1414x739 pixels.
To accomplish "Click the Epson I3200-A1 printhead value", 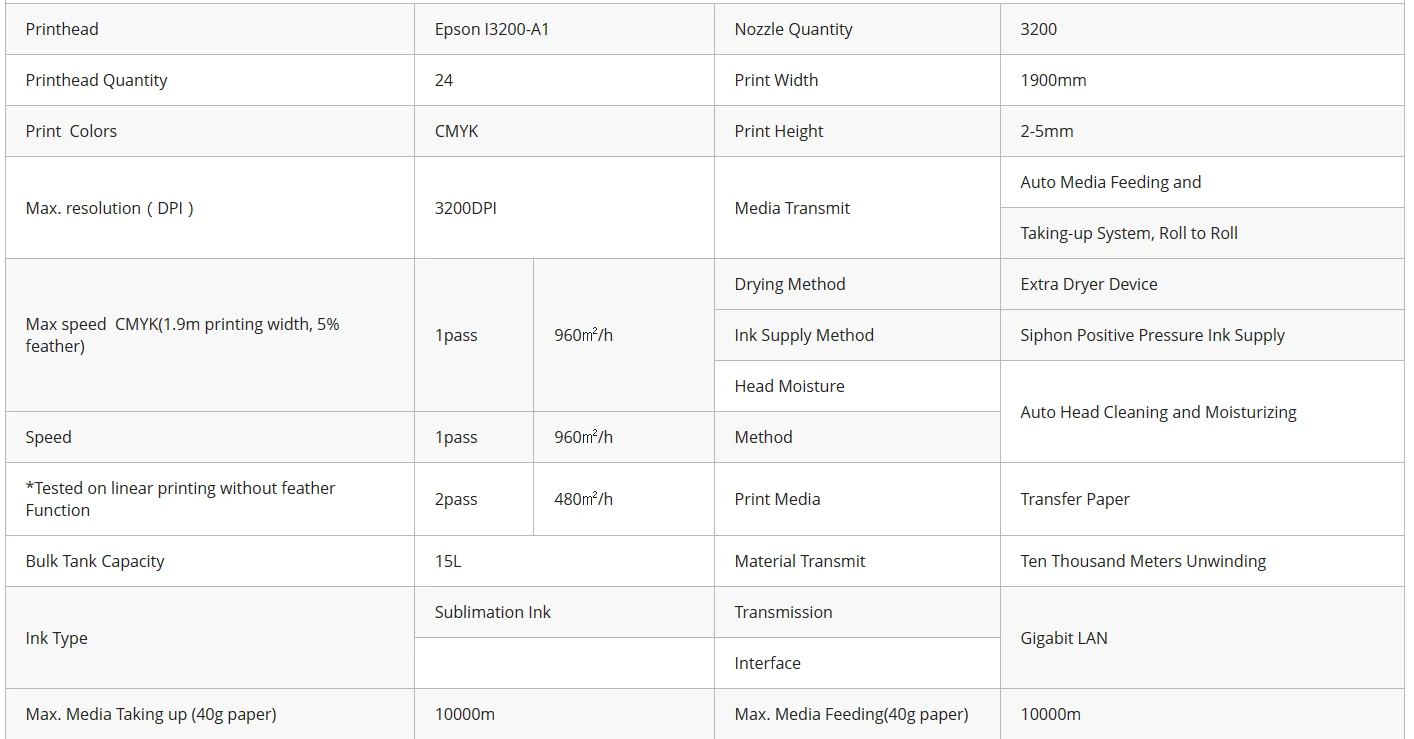I will tap(492, 29).
